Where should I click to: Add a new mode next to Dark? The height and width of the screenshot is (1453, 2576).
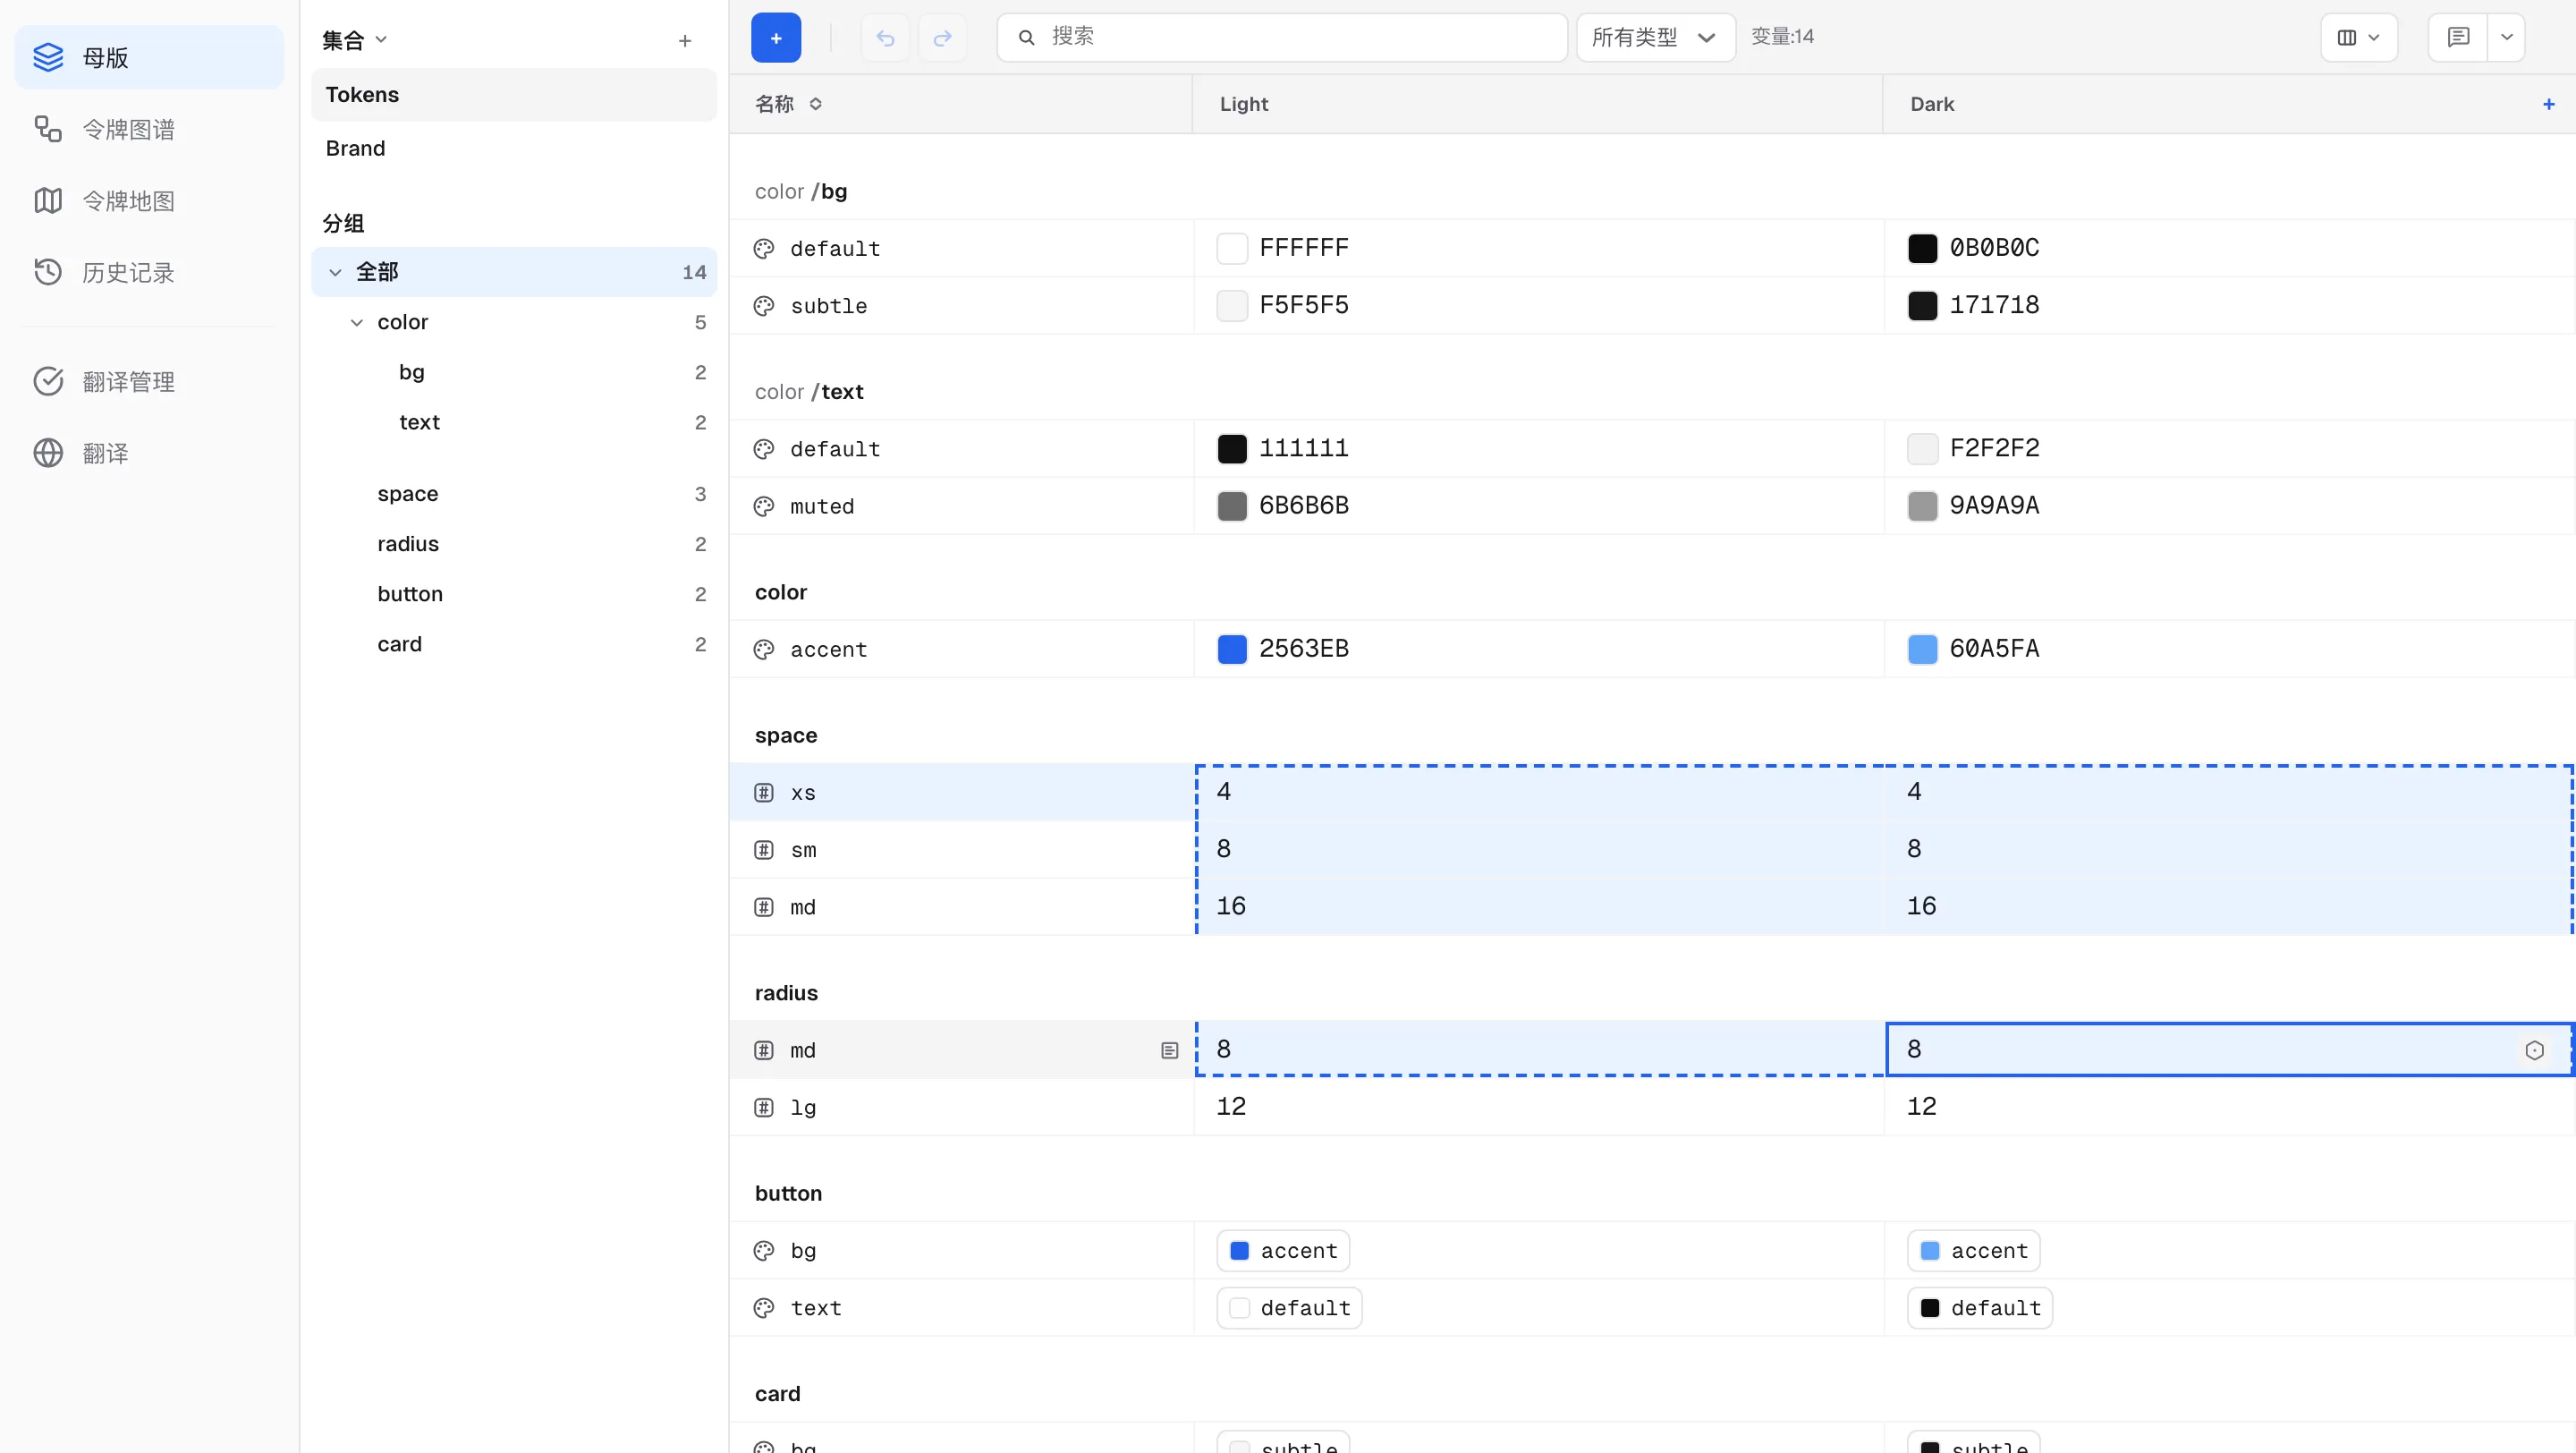click(2549, 104)
